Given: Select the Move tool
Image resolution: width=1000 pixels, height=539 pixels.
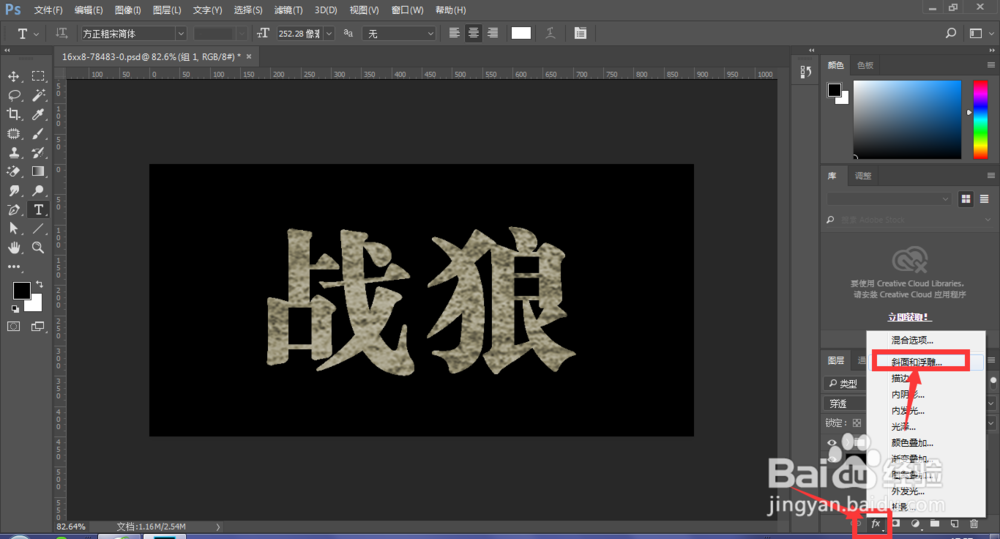Looking at the screenshot, I should coord(13,77).
